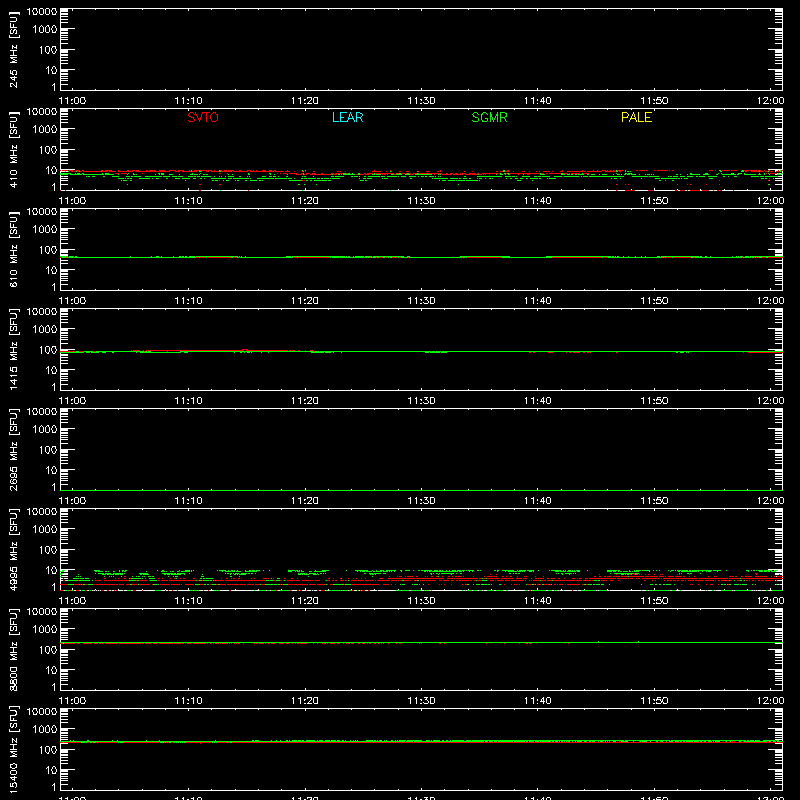
Task: Click the 100 y-axis label of 4995 MHz panel
Action: tap(48, 550)
